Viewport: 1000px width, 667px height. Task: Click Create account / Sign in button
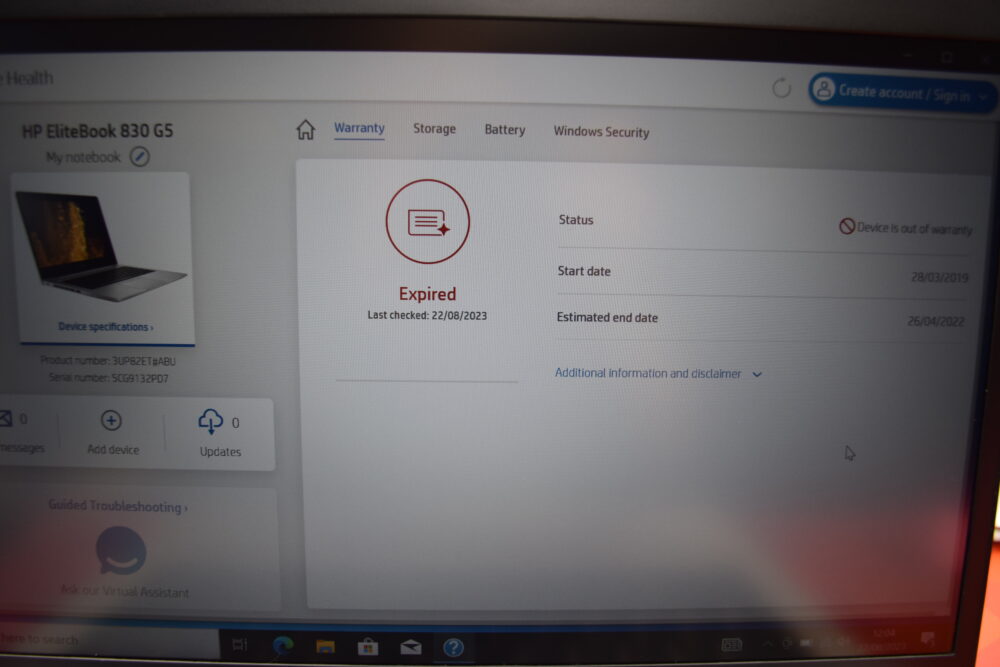pyautogui.click(x=902, y=93)
